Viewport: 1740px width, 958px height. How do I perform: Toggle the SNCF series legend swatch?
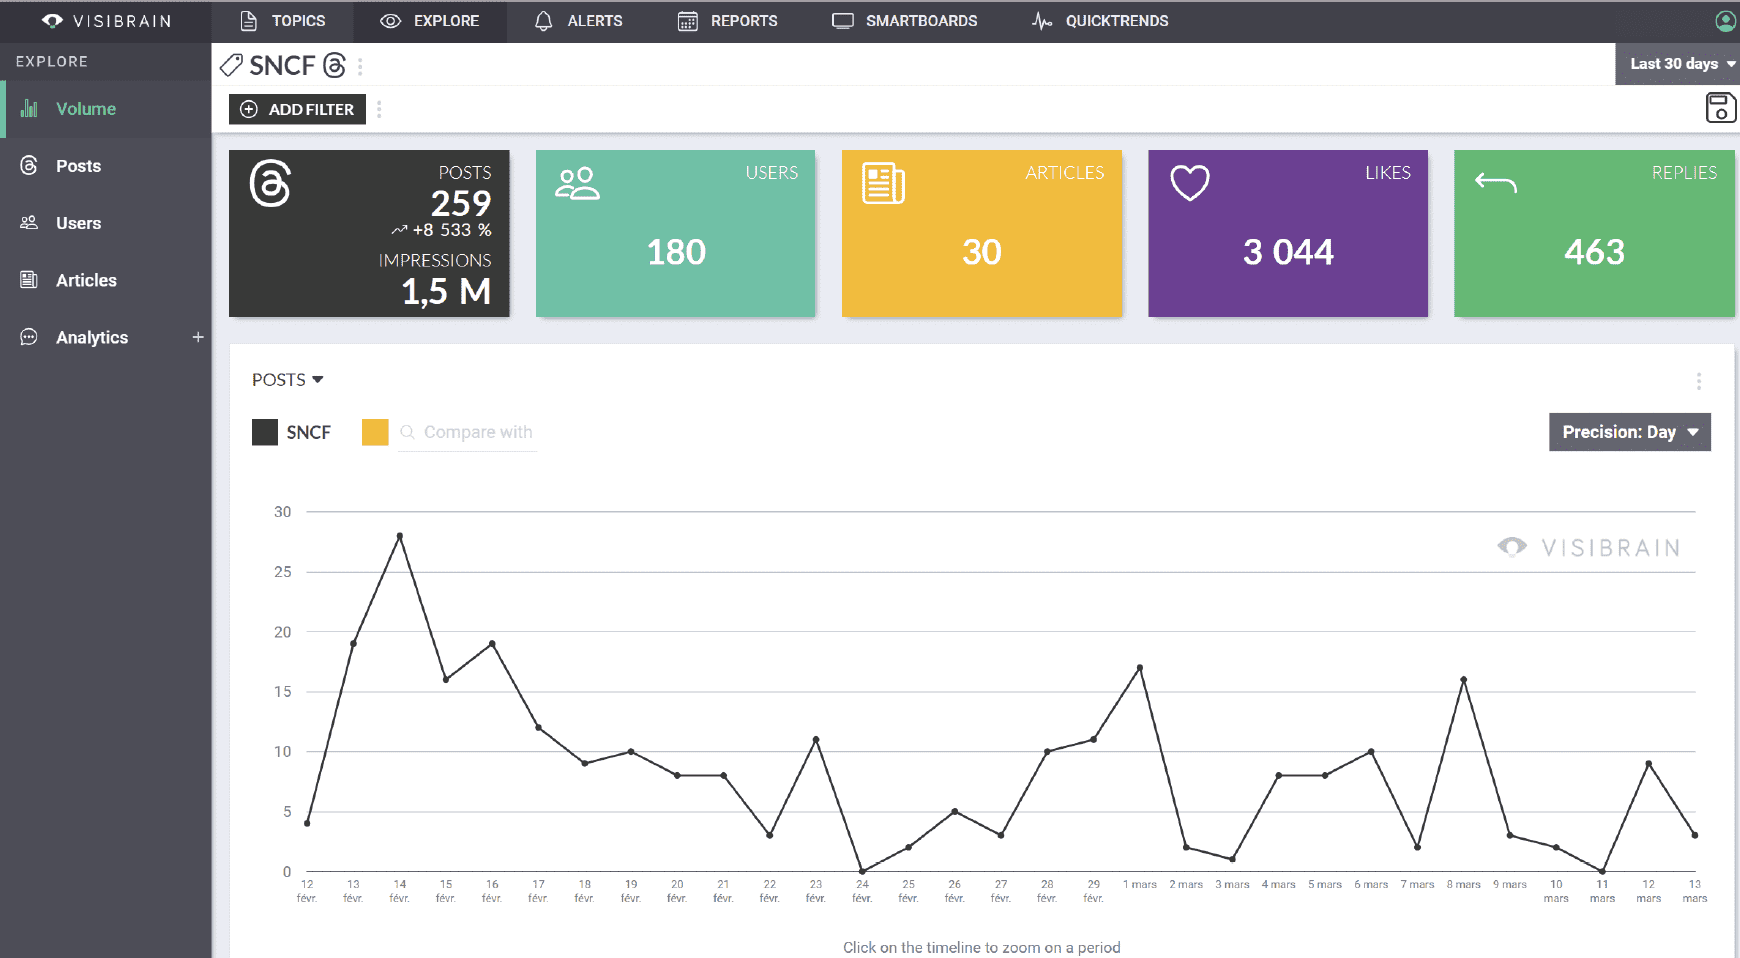265,432
